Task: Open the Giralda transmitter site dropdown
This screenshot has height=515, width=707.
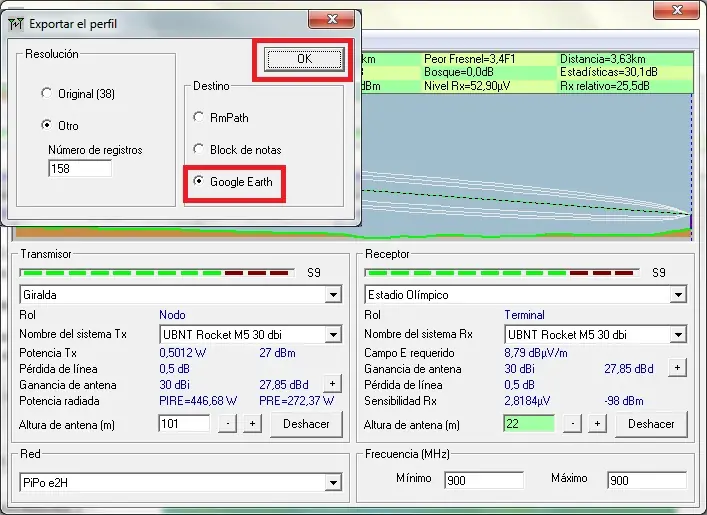Action: pyautogui.click(x=333, y=295)
